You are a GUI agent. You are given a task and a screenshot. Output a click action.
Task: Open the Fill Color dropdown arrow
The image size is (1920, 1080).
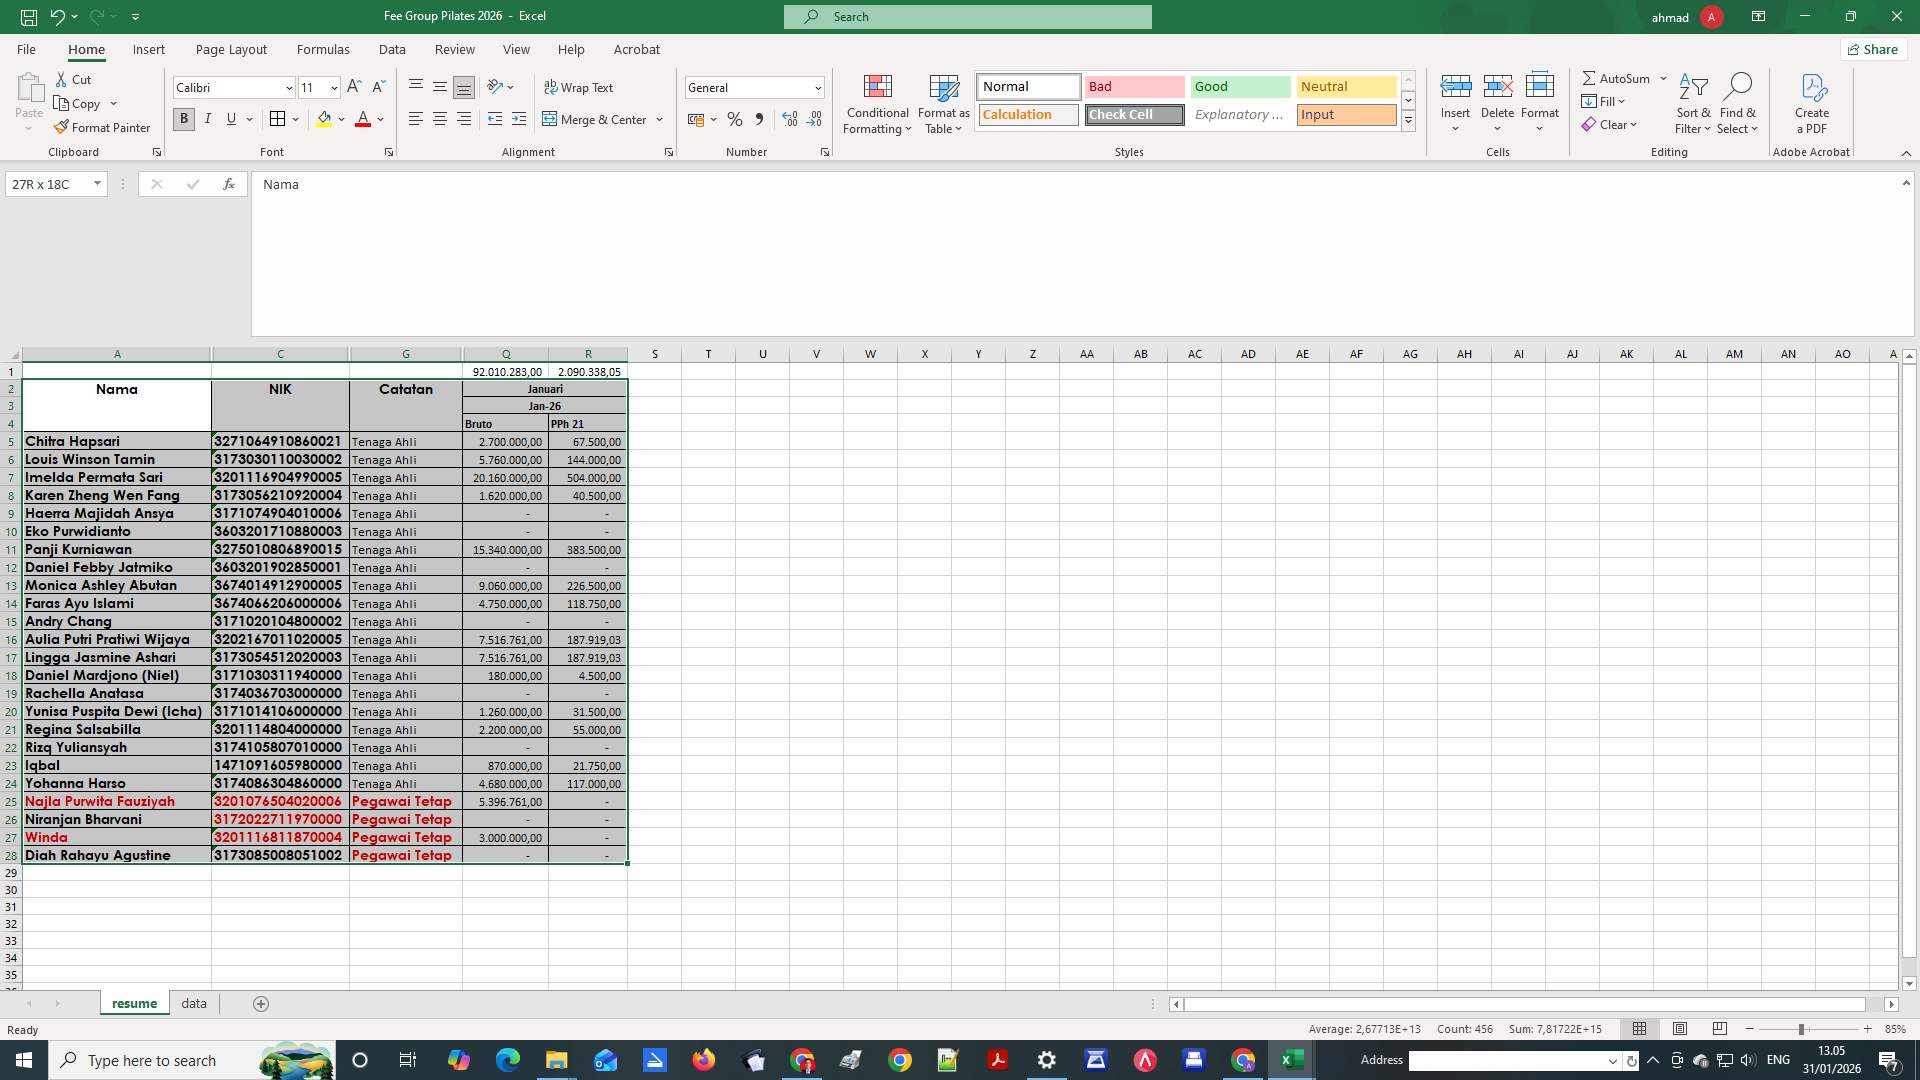click(341, 119)
